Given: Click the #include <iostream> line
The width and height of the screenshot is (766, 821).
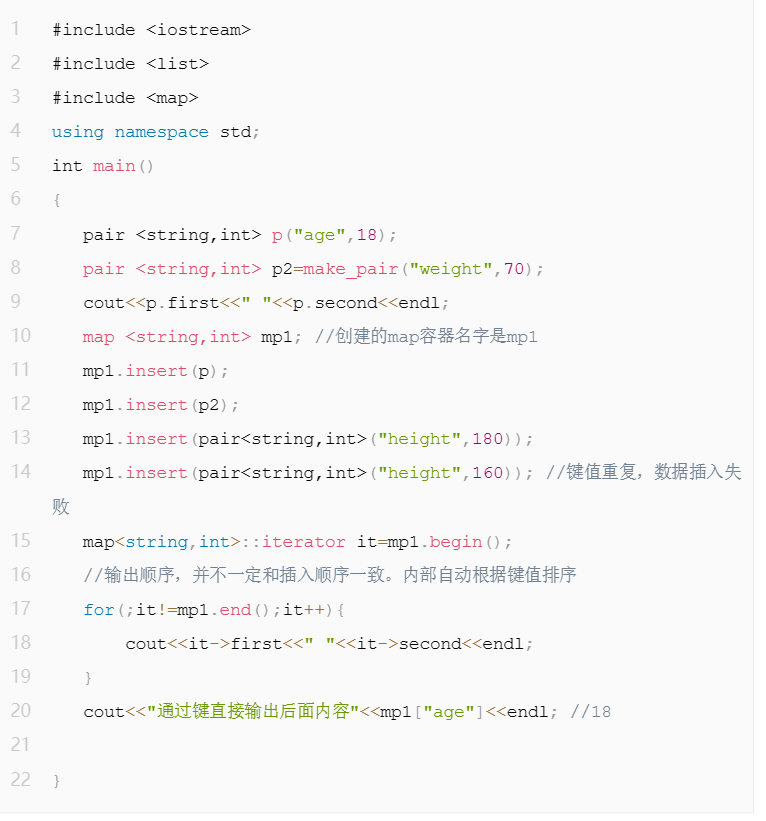Looking at the screenshot, I should pyautogui.click(x=151, y=30).
